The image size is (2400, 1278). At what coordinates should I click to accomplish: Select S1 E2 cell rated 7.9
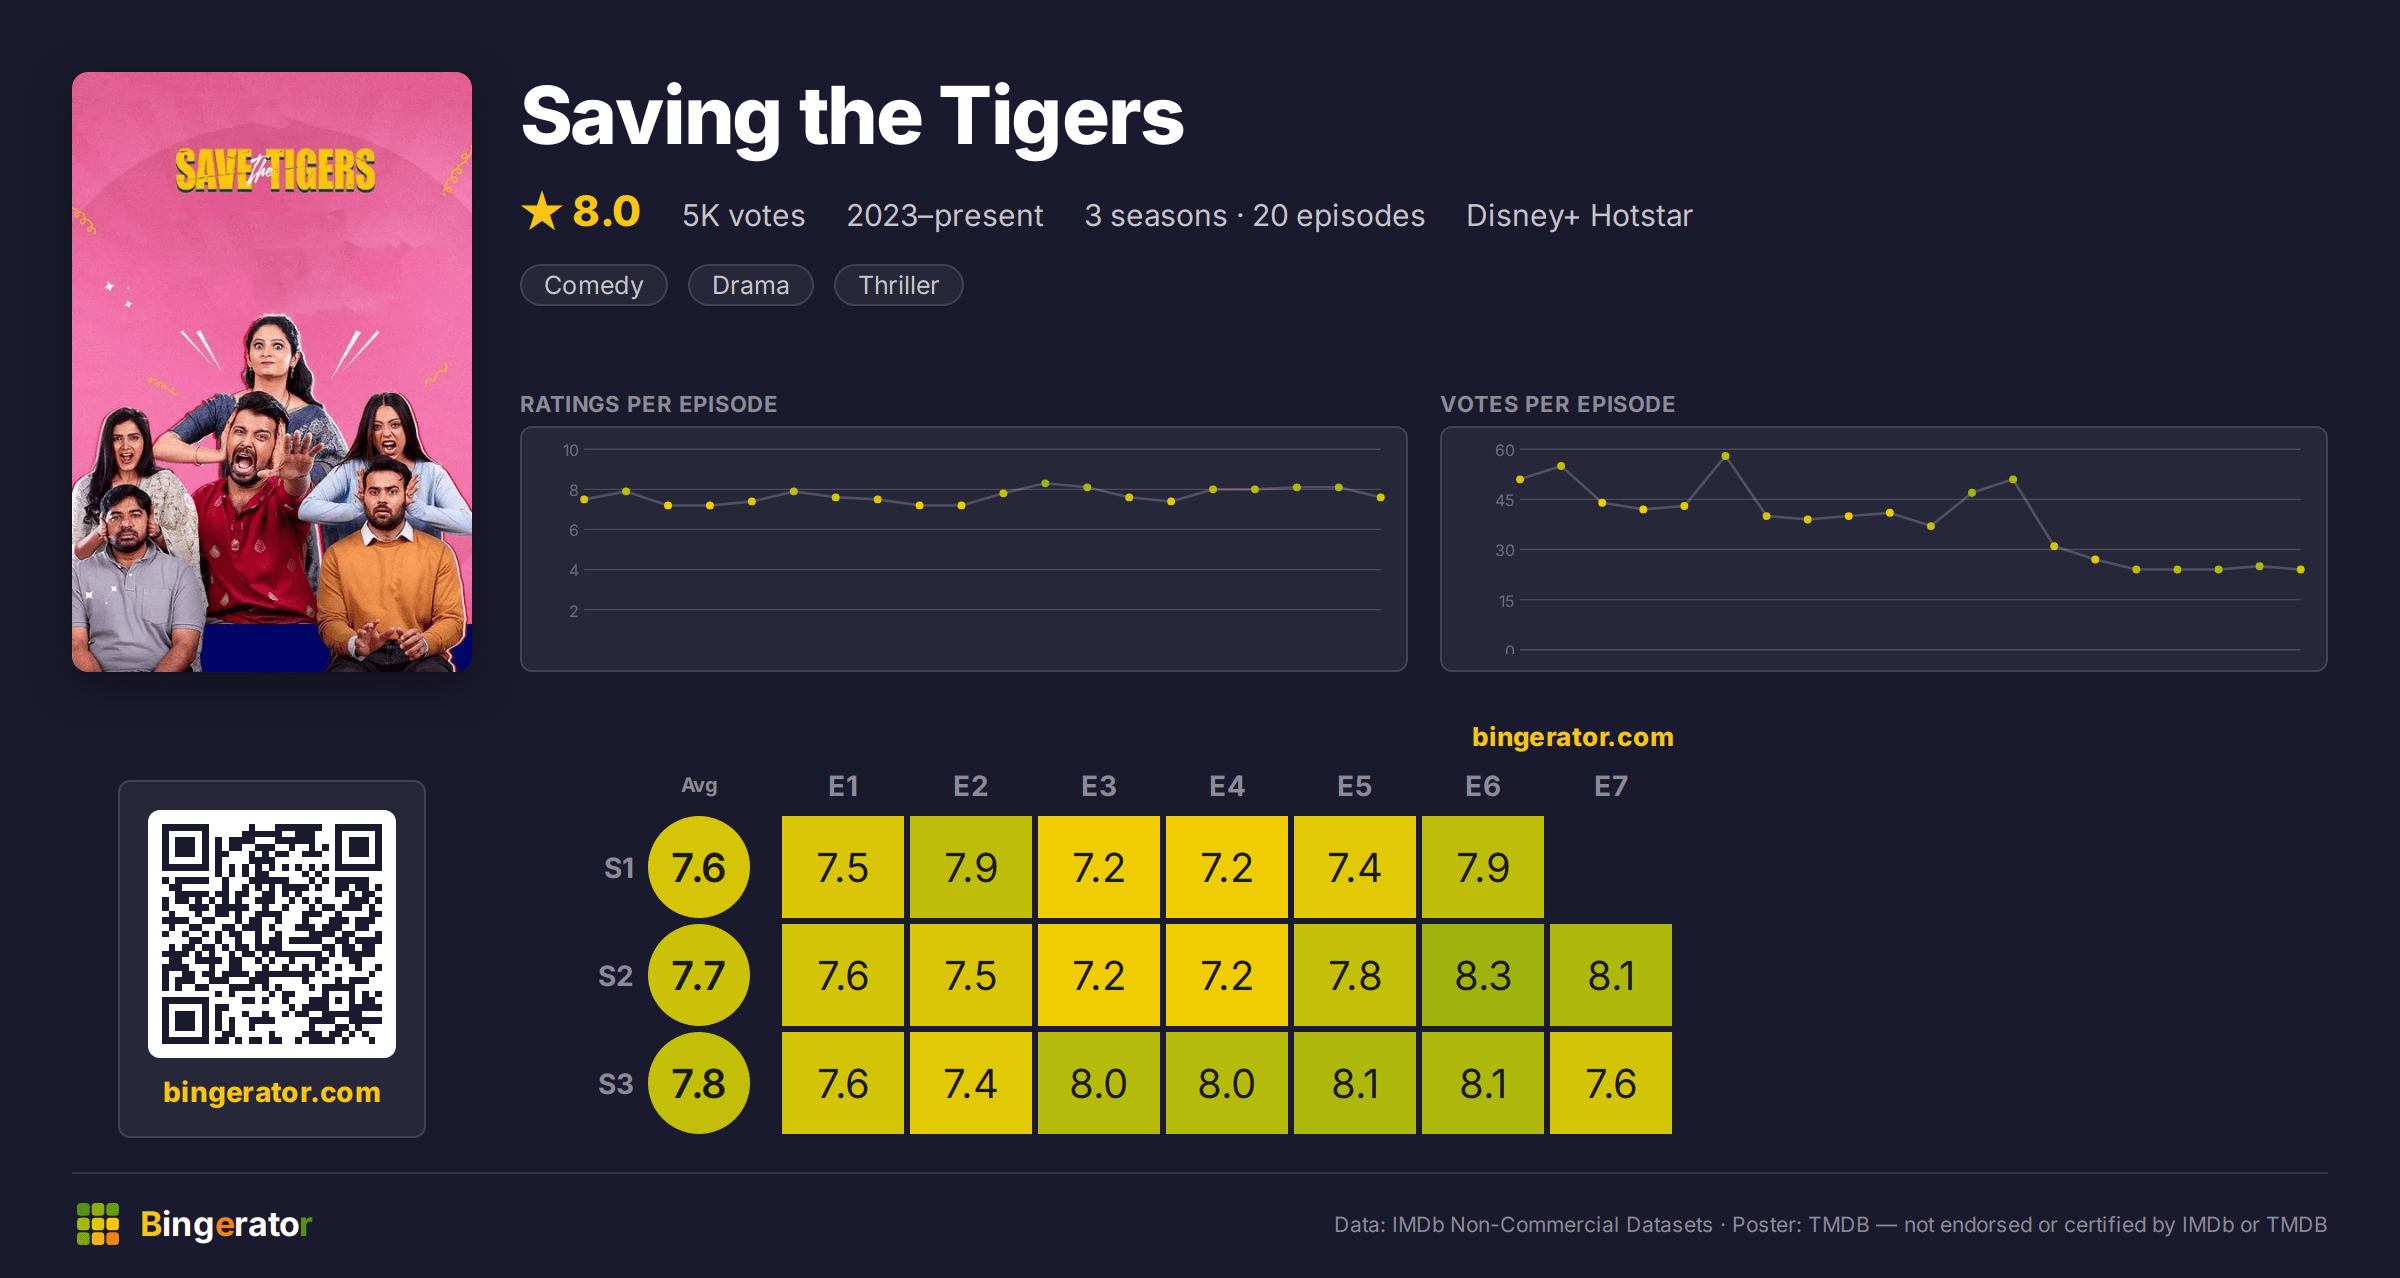971,867
